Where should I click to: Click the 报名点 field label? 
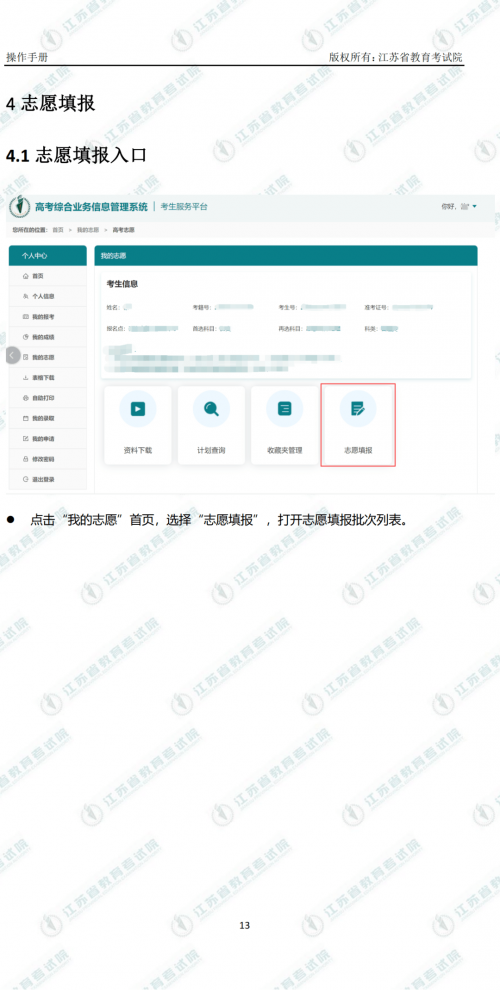coord(117,329)
